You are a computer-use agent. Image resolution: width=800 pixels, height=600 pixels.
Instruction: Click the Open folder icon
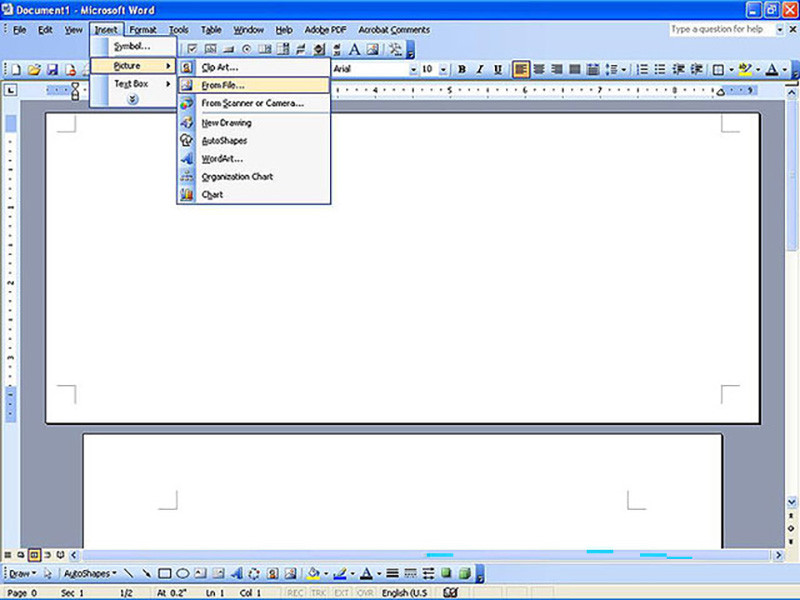coord(34,69)
